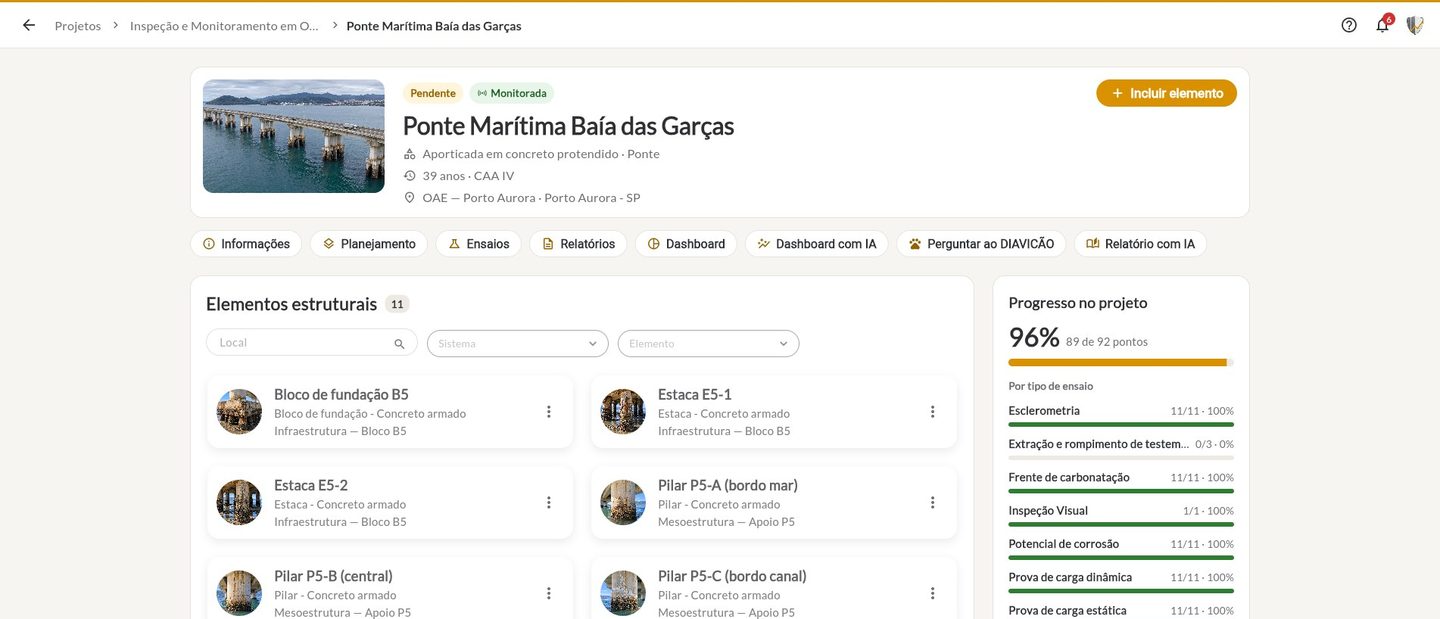
Task: Click the search magnifier in Local field
Action: (399, 343)
